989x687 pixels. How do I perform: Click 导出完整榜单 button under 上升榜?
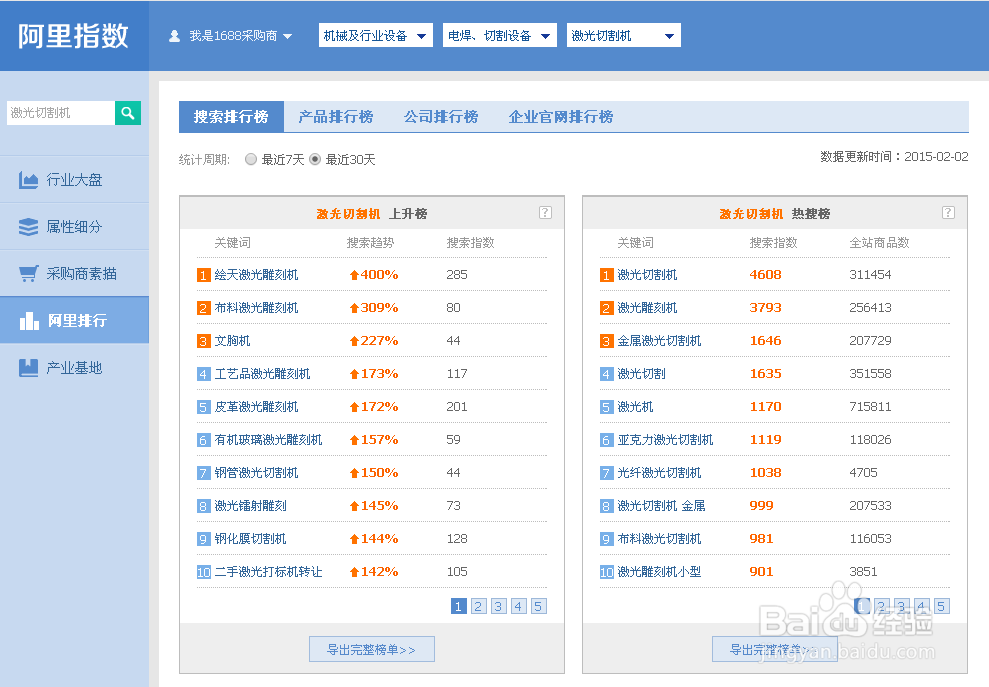[x=372, y=650]
